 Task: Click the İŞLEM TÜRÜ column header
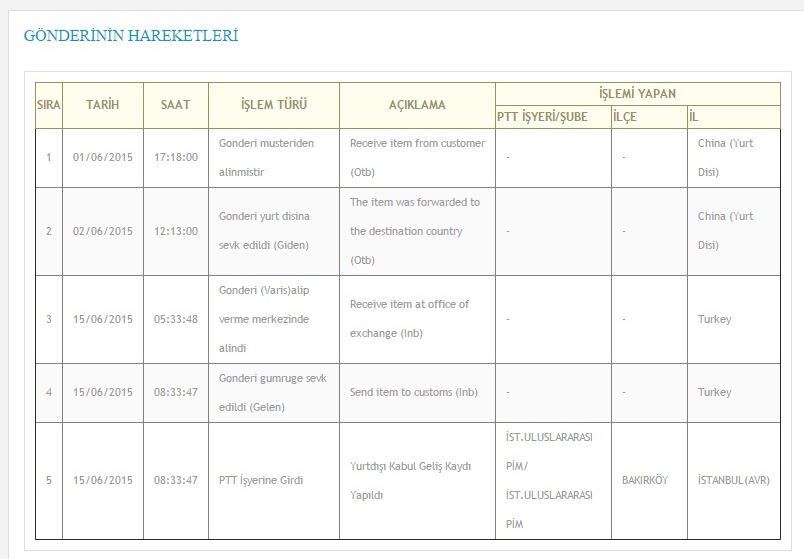click(x=274, y=105)
